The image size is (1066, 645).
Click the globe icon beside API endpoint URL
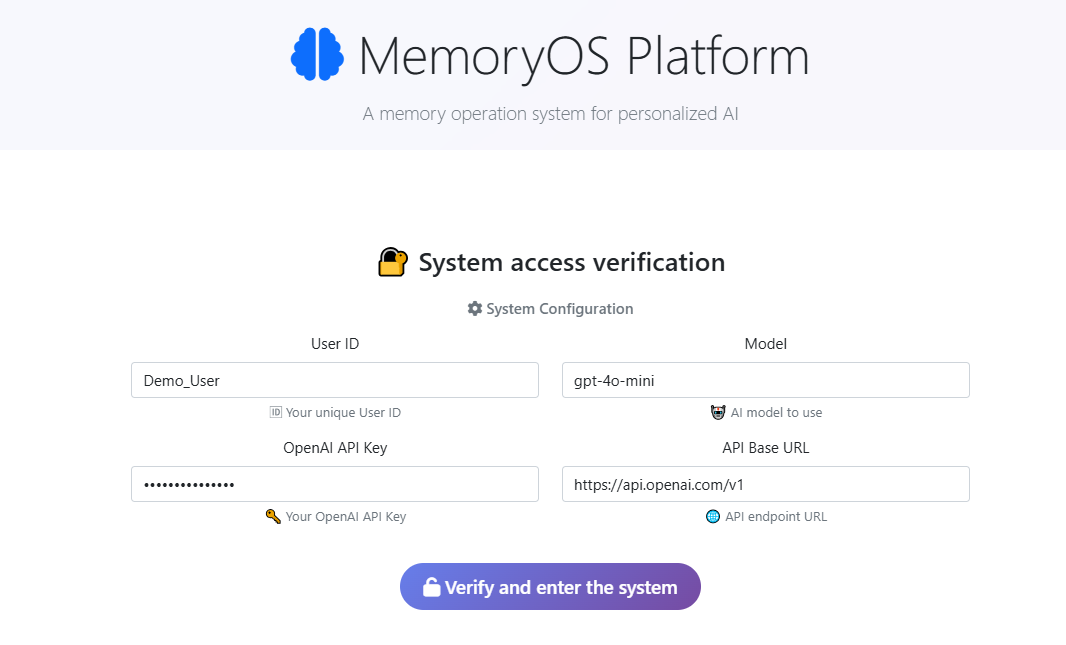tap(713, 517)
